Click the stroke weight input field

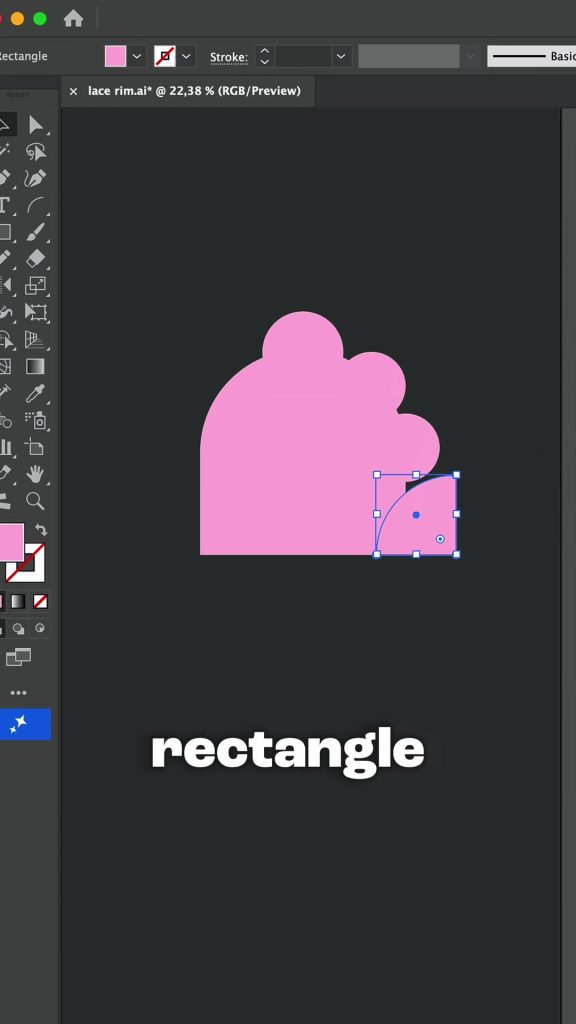(x=303, y=56)
